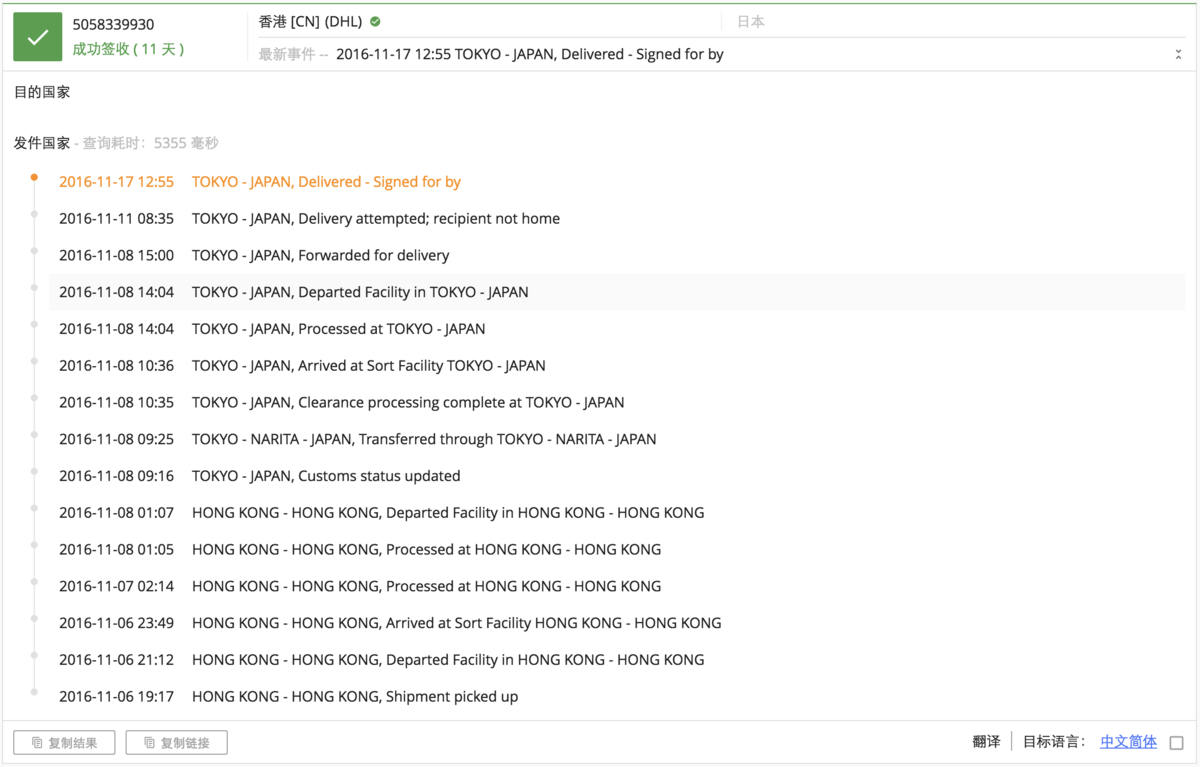This screenshot has height=767, width=1200.
Task: Select the 2016-11-08 01:07 Hong Kong departed event
Action: point(617,513)
